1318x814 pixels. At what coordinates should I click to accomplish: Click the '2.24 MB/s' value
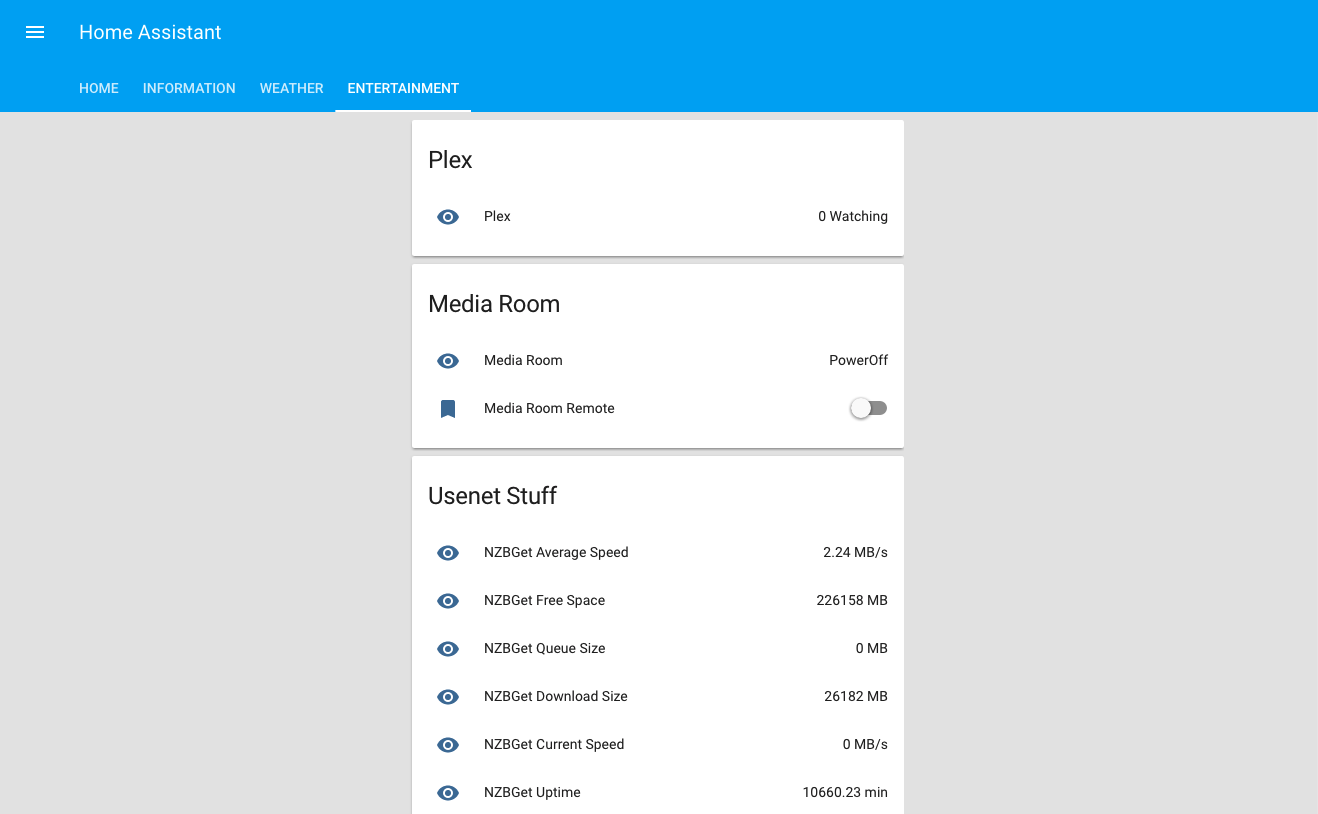coord(855,552)
